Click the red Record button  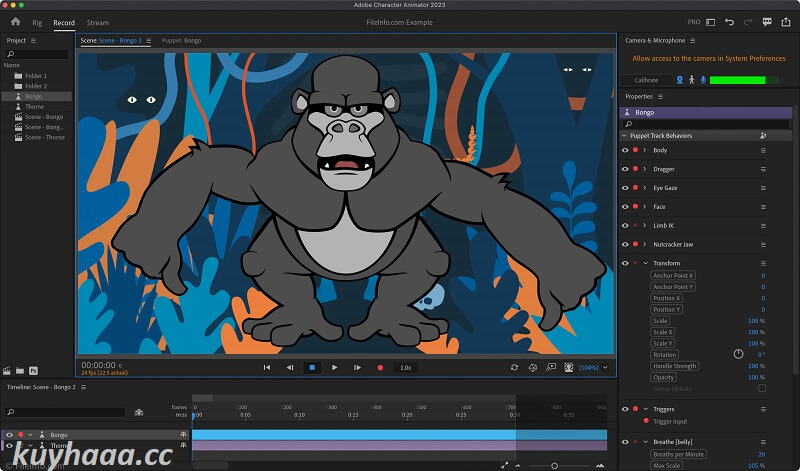(x=380, y=367)
